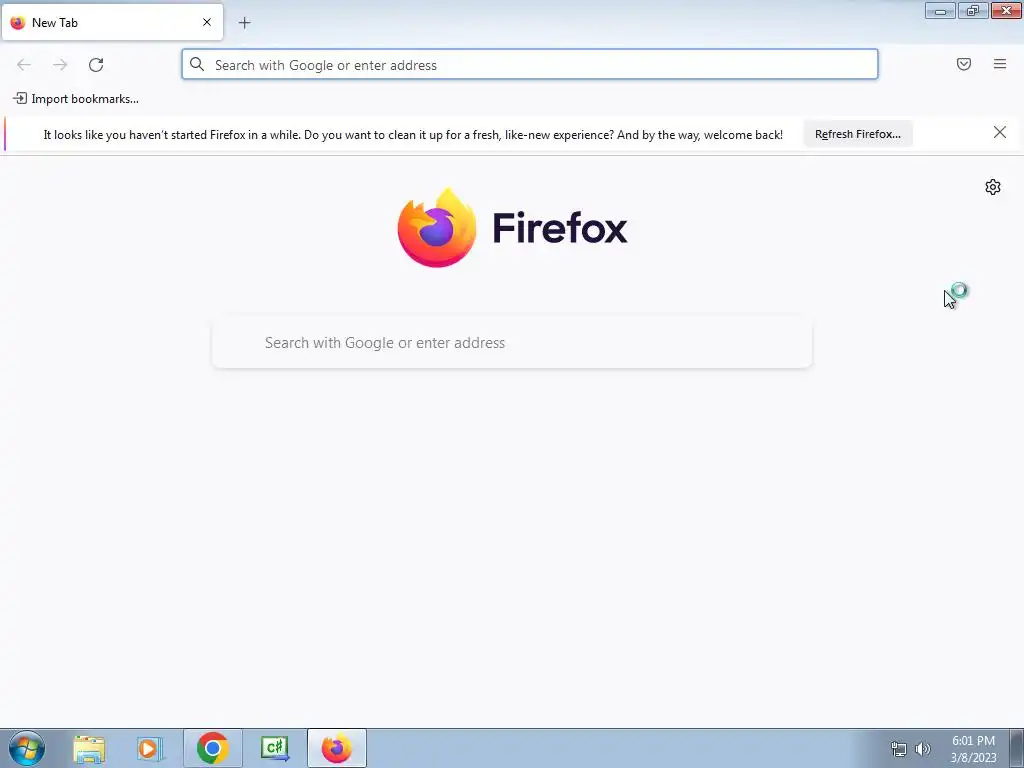The image size is (1024, 768).
Task: Select the New Tab tab
Action: (x=112, y=22)
